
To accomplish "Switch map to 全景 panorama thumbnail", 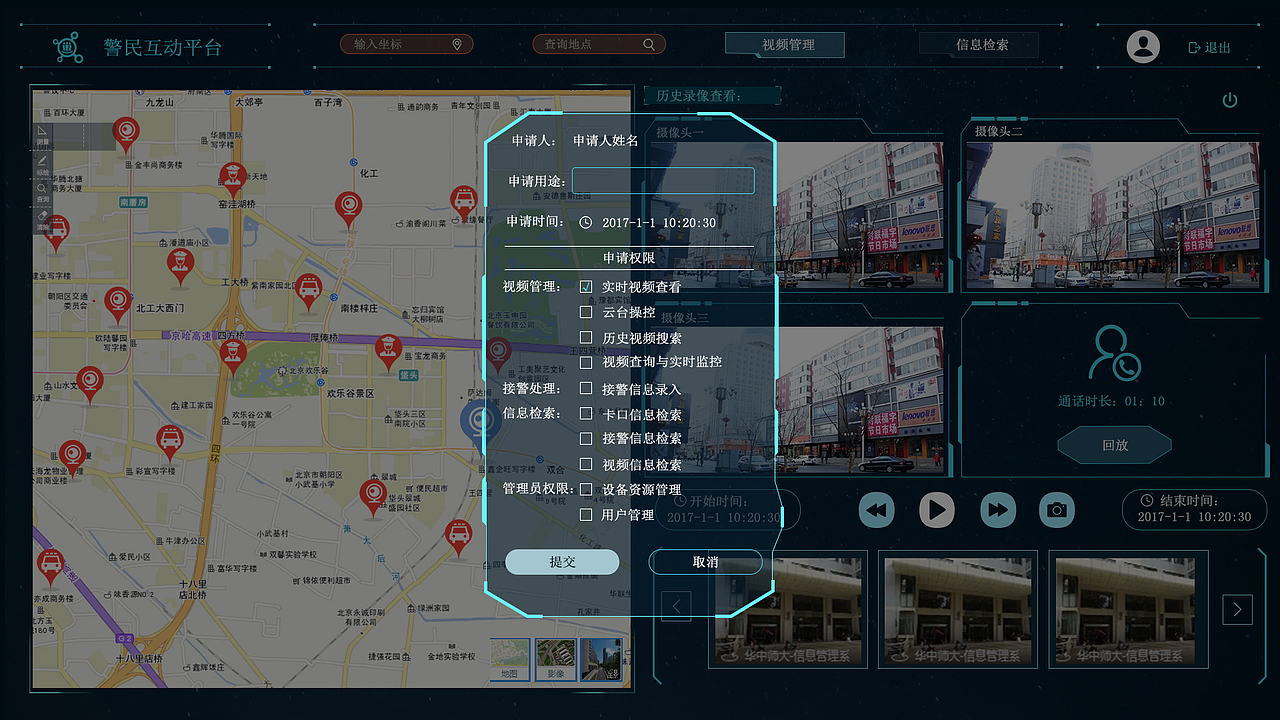I will (x=600, y=661).
